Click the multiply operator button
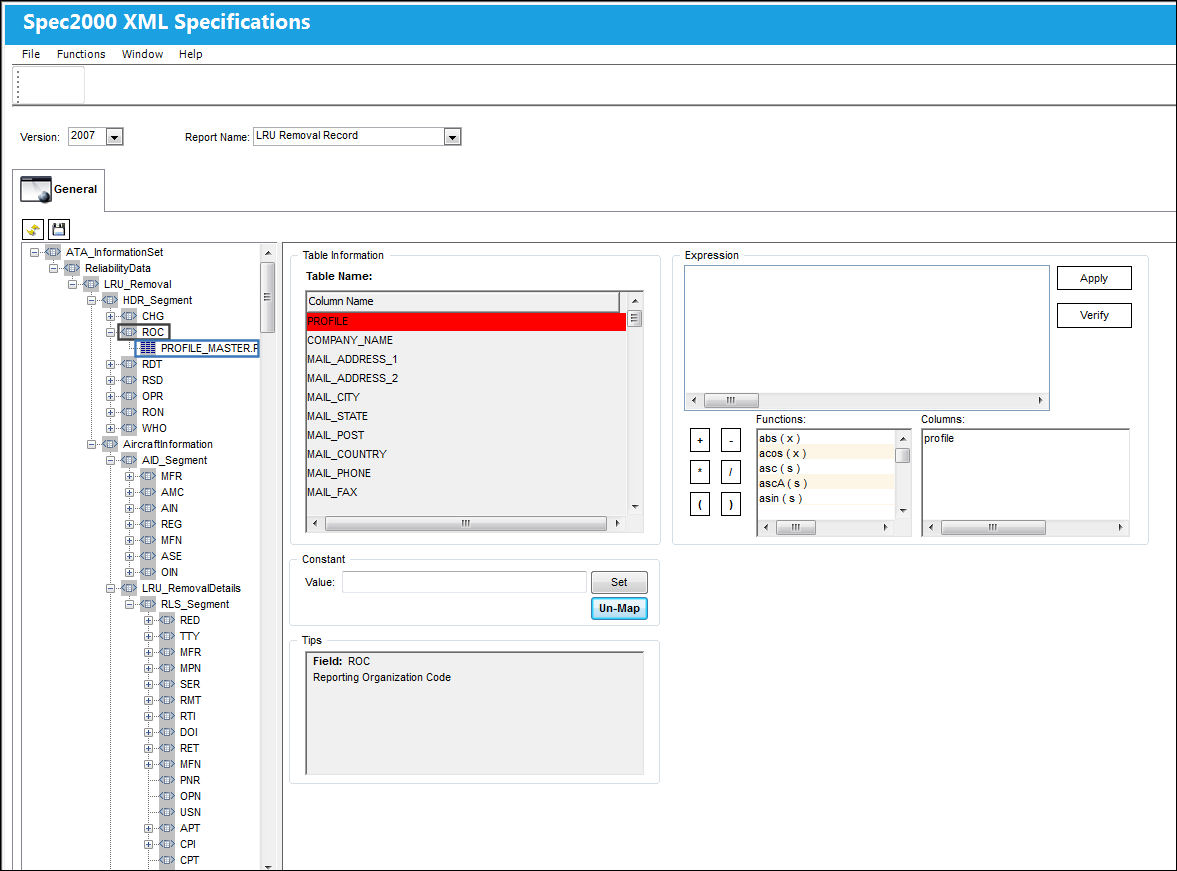 click(x=700, y=472)
